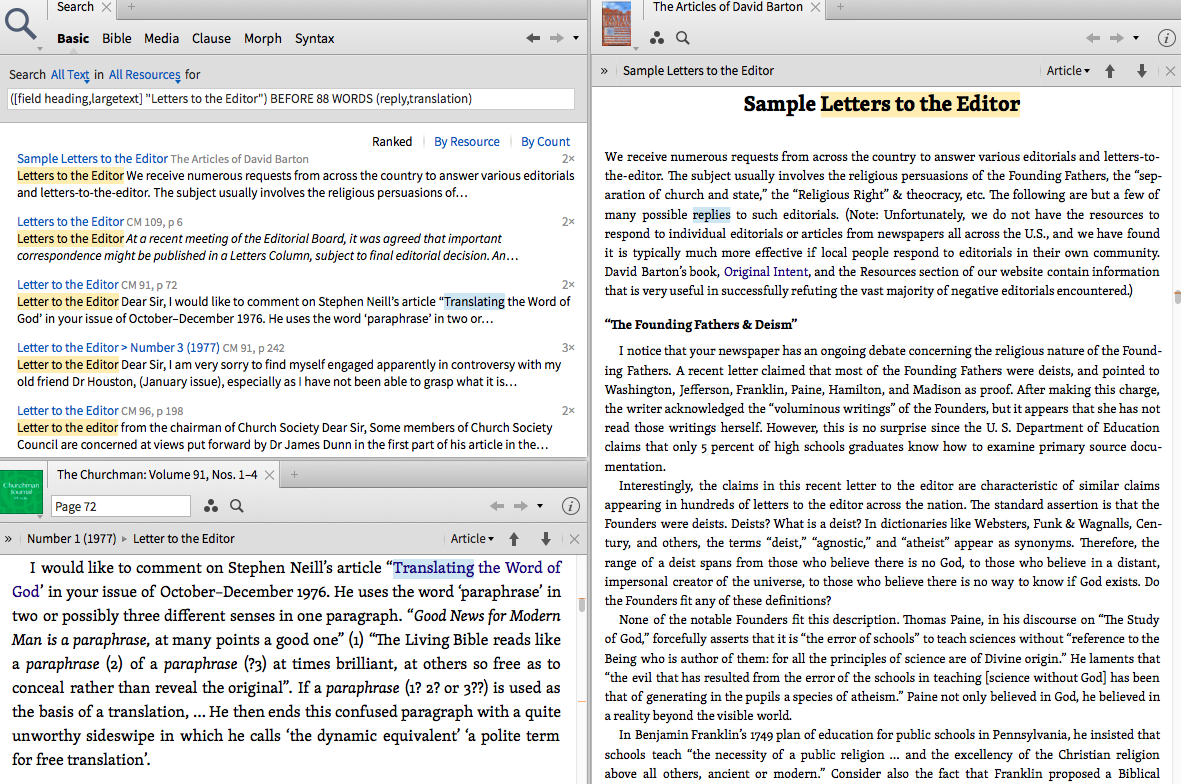Click the Page 72 reference box

point(121,506)
